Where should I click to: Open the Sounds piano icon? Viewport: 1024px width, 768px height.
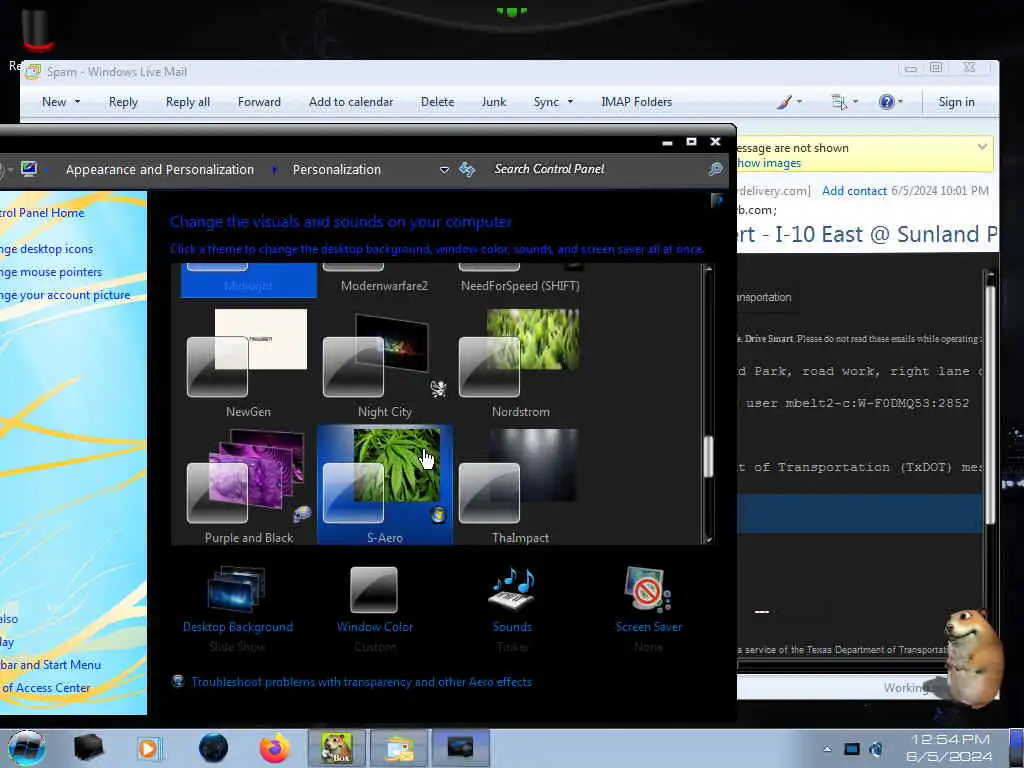[x=513, y=589]
